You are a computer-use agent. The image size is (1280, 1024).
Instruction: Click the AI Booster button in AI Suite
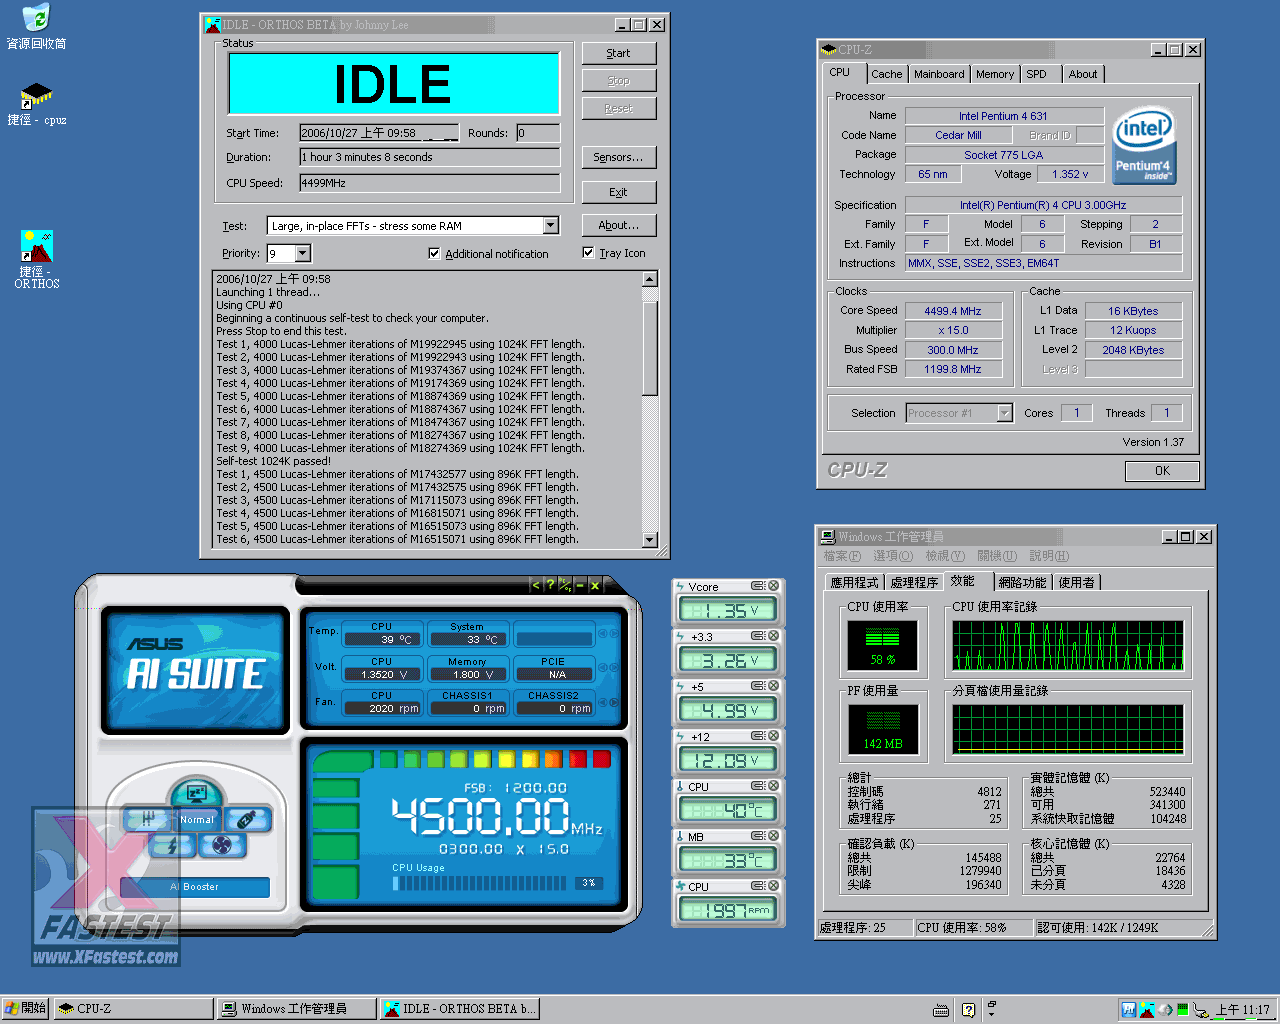(x=194, y=887)
